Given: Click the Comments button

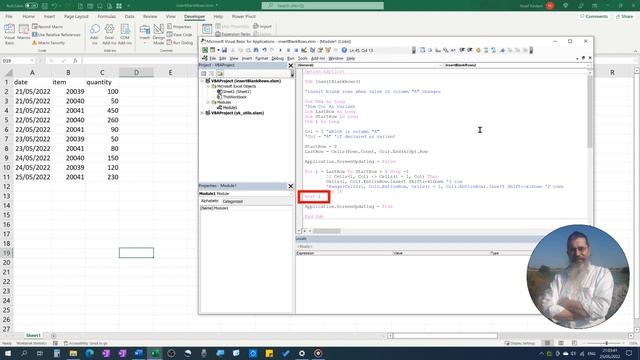Looking at the screenshot, I should (x=594, y=16).
